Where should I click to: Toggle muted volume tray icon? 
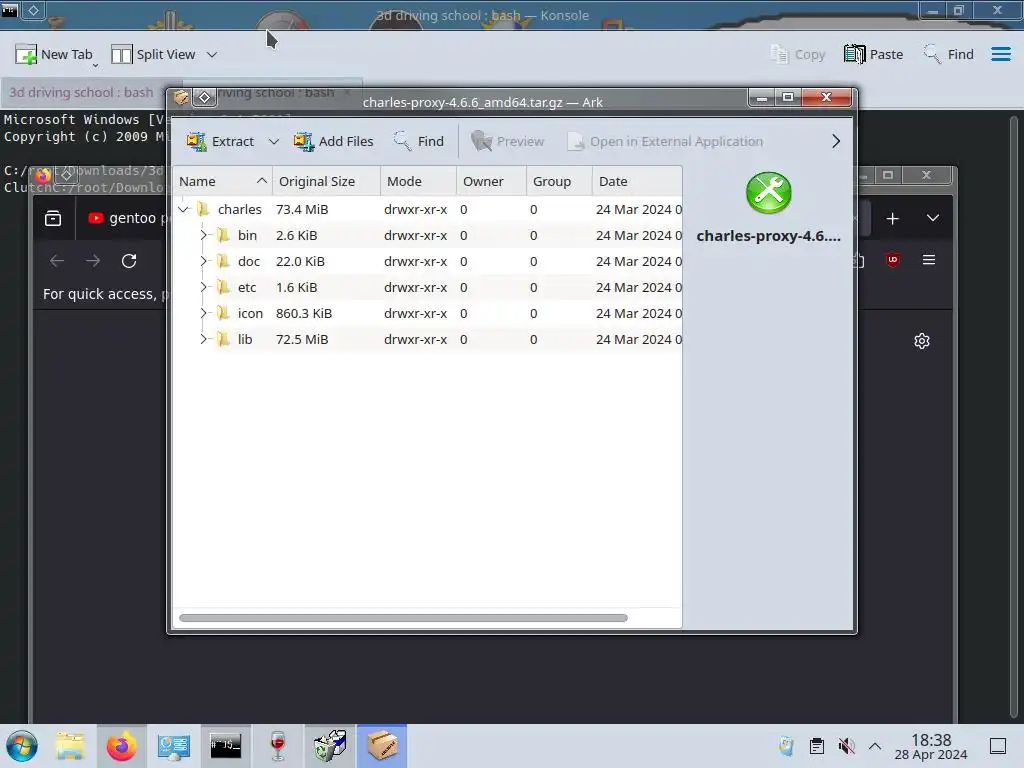click(x=846, y=746)
